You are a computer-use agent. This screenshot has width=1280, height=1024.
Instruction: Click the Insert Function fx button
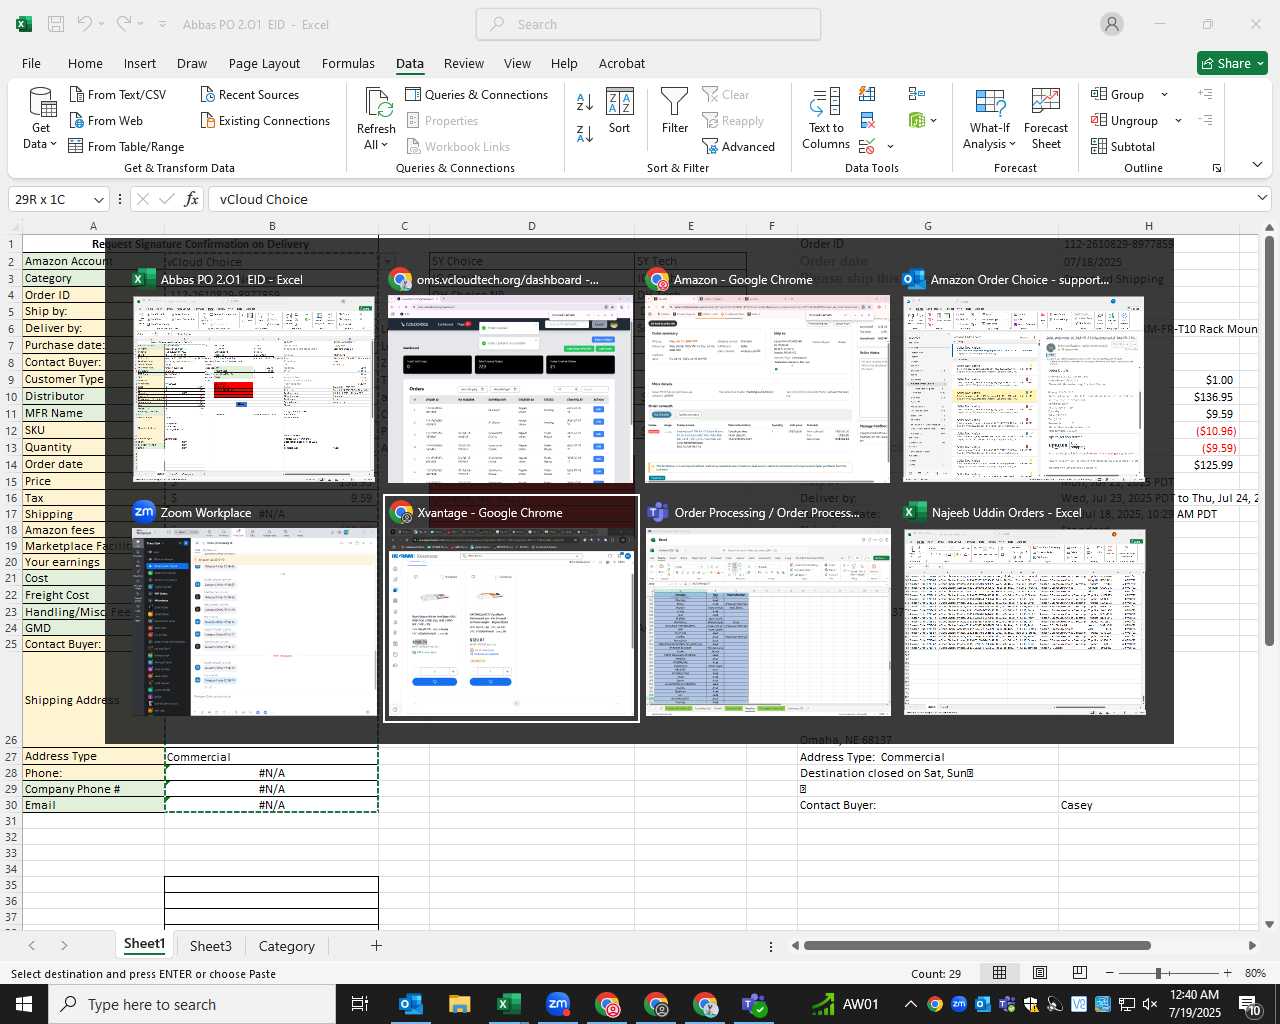[192, 199]
